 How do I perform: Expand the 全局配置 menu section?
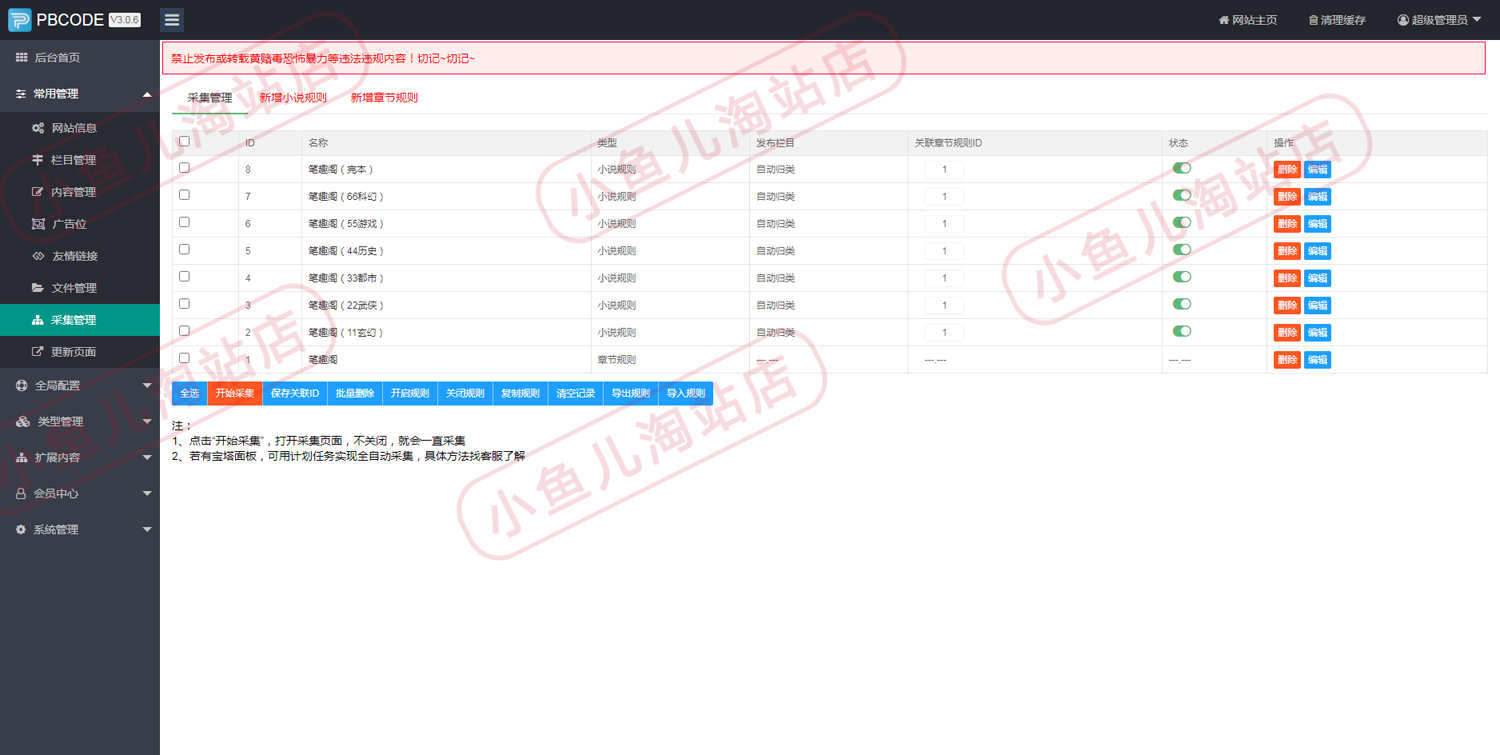tap(80, 385)
